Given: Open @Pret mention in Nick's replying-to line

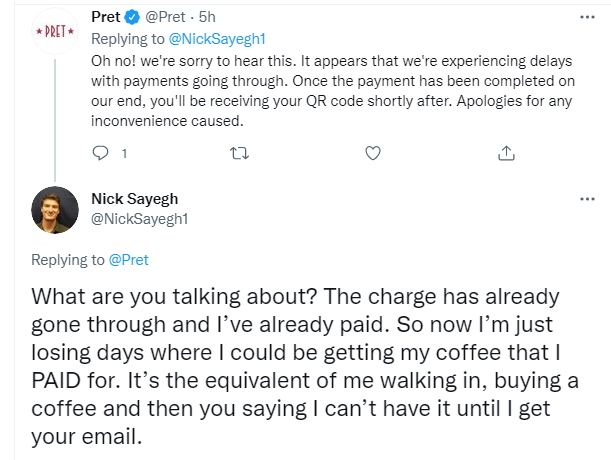Looking at the screenshot, I should [129, 260].
